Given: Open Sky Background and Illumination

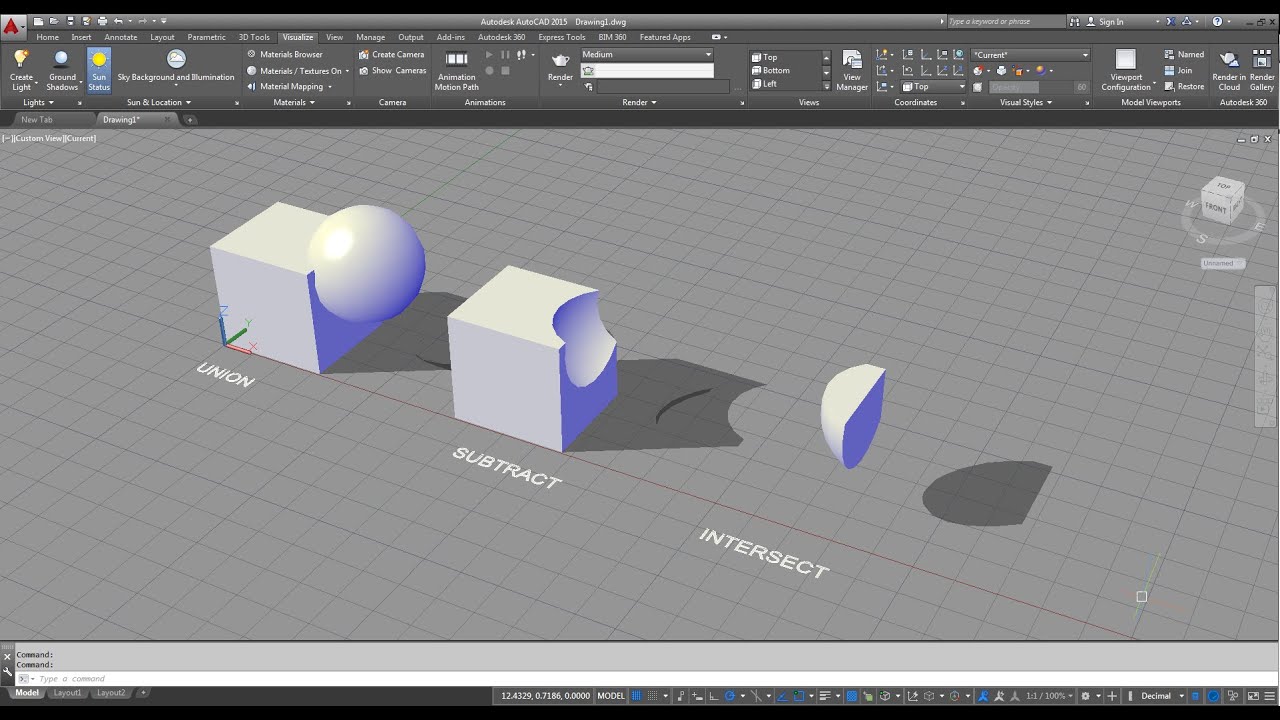Looking at the screenshot, I should (x=176, y=67).
